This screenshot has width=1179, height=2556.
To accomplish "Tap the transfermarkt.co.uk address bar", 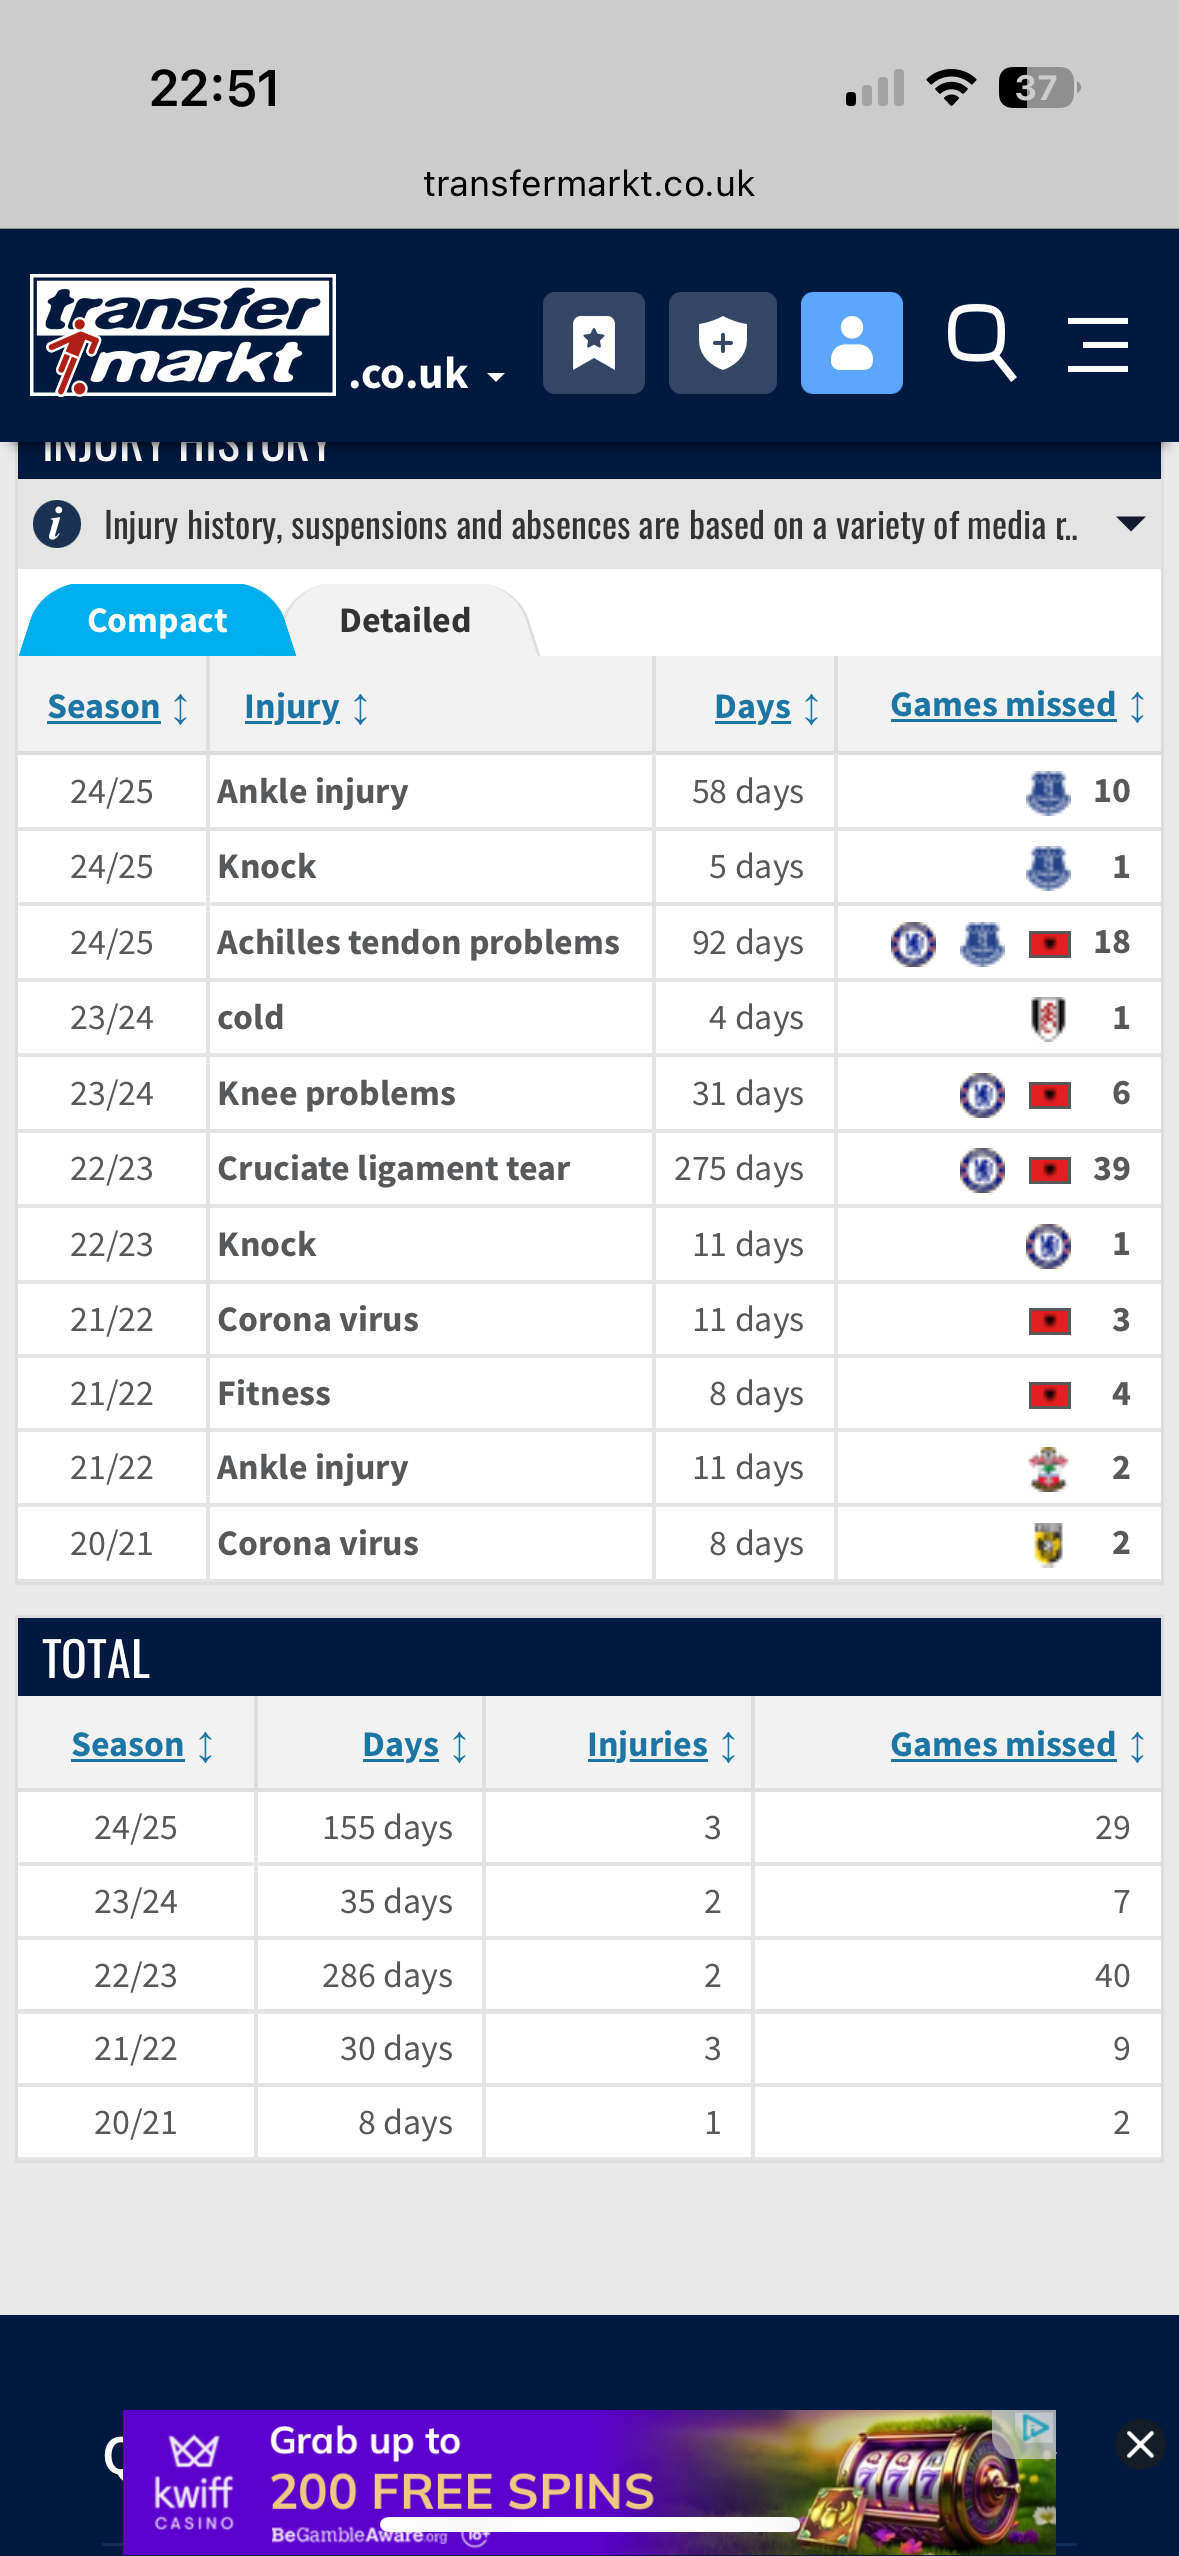I will (x=589, y=184).
